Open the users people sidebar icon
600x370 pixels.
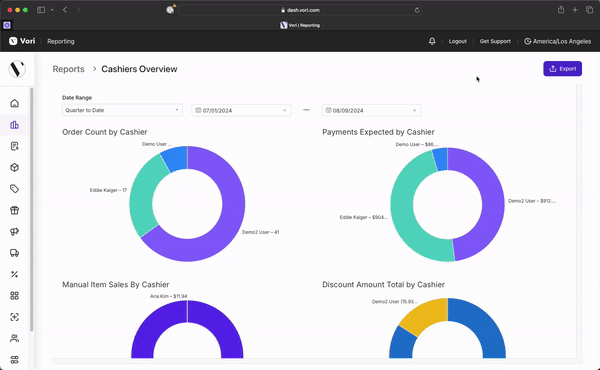[x=15, y=338]
